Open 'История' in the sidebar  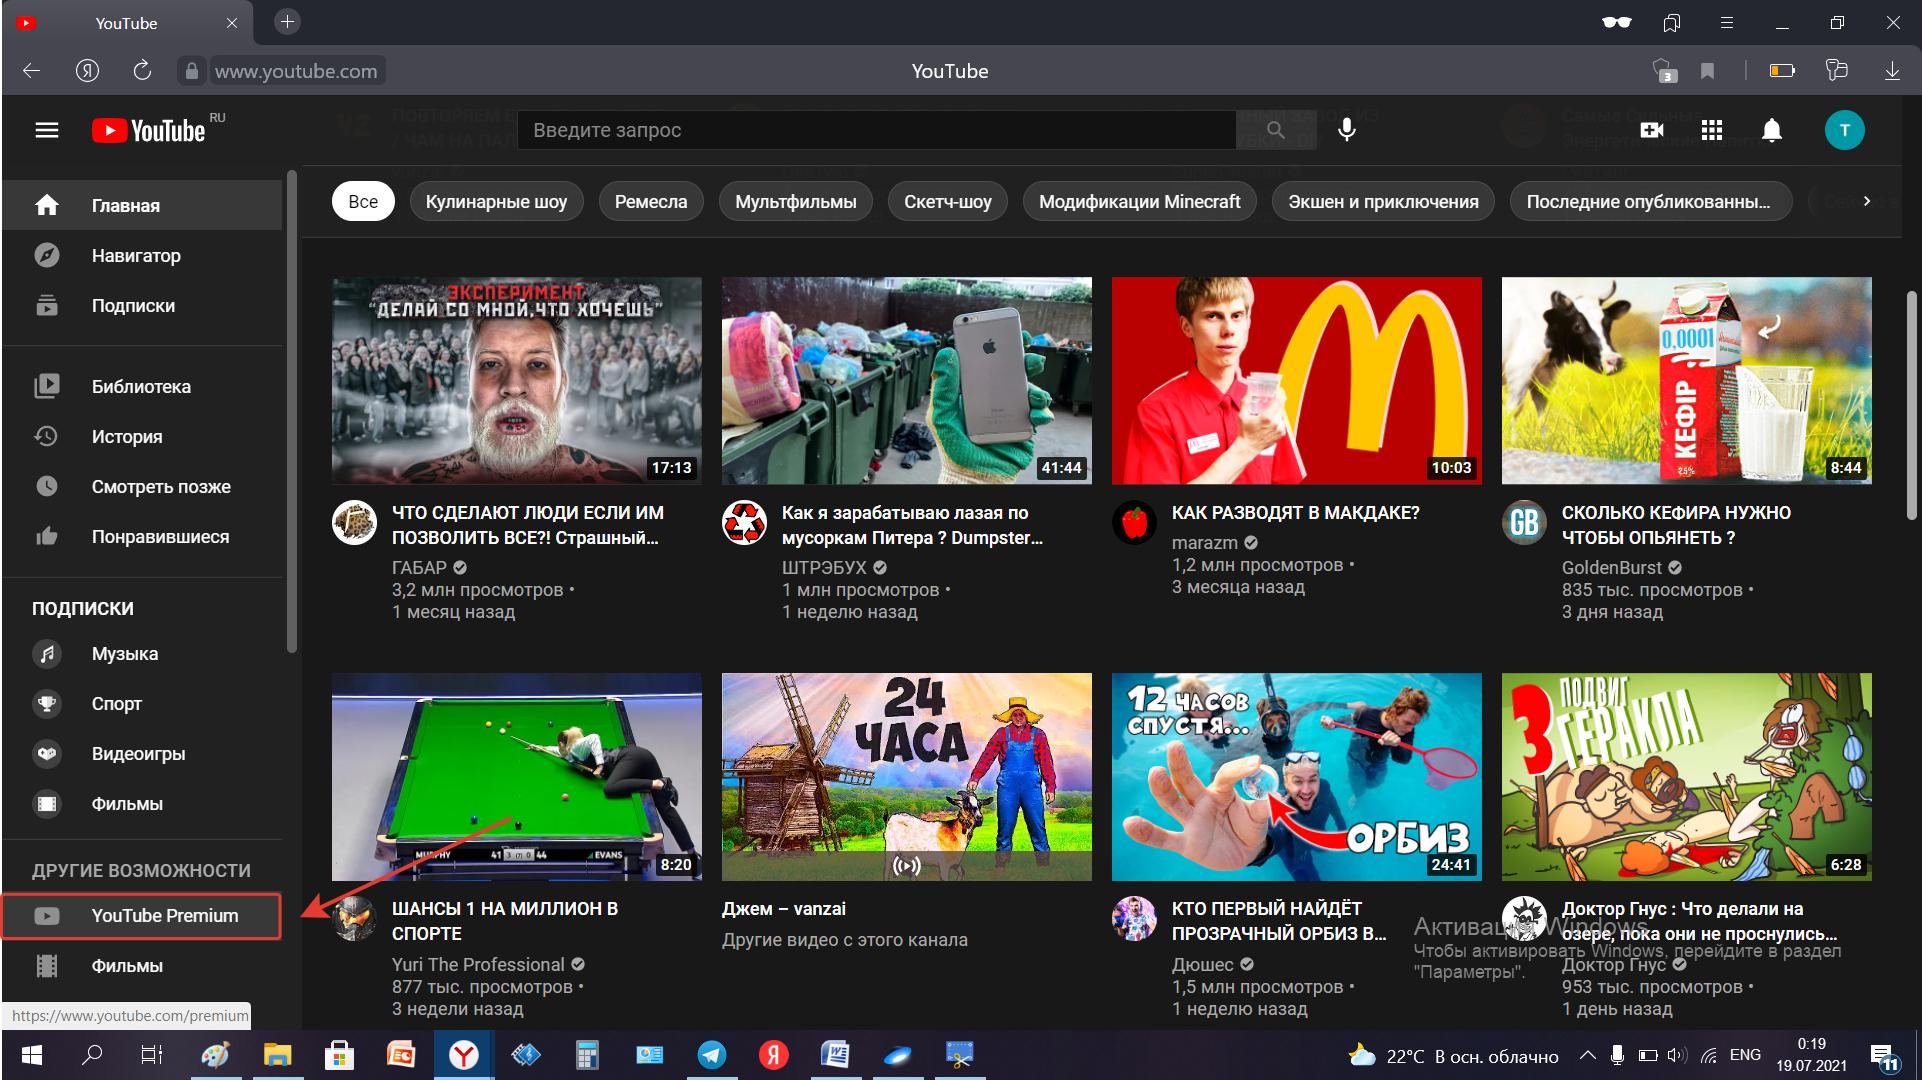[x=127, y=437]
